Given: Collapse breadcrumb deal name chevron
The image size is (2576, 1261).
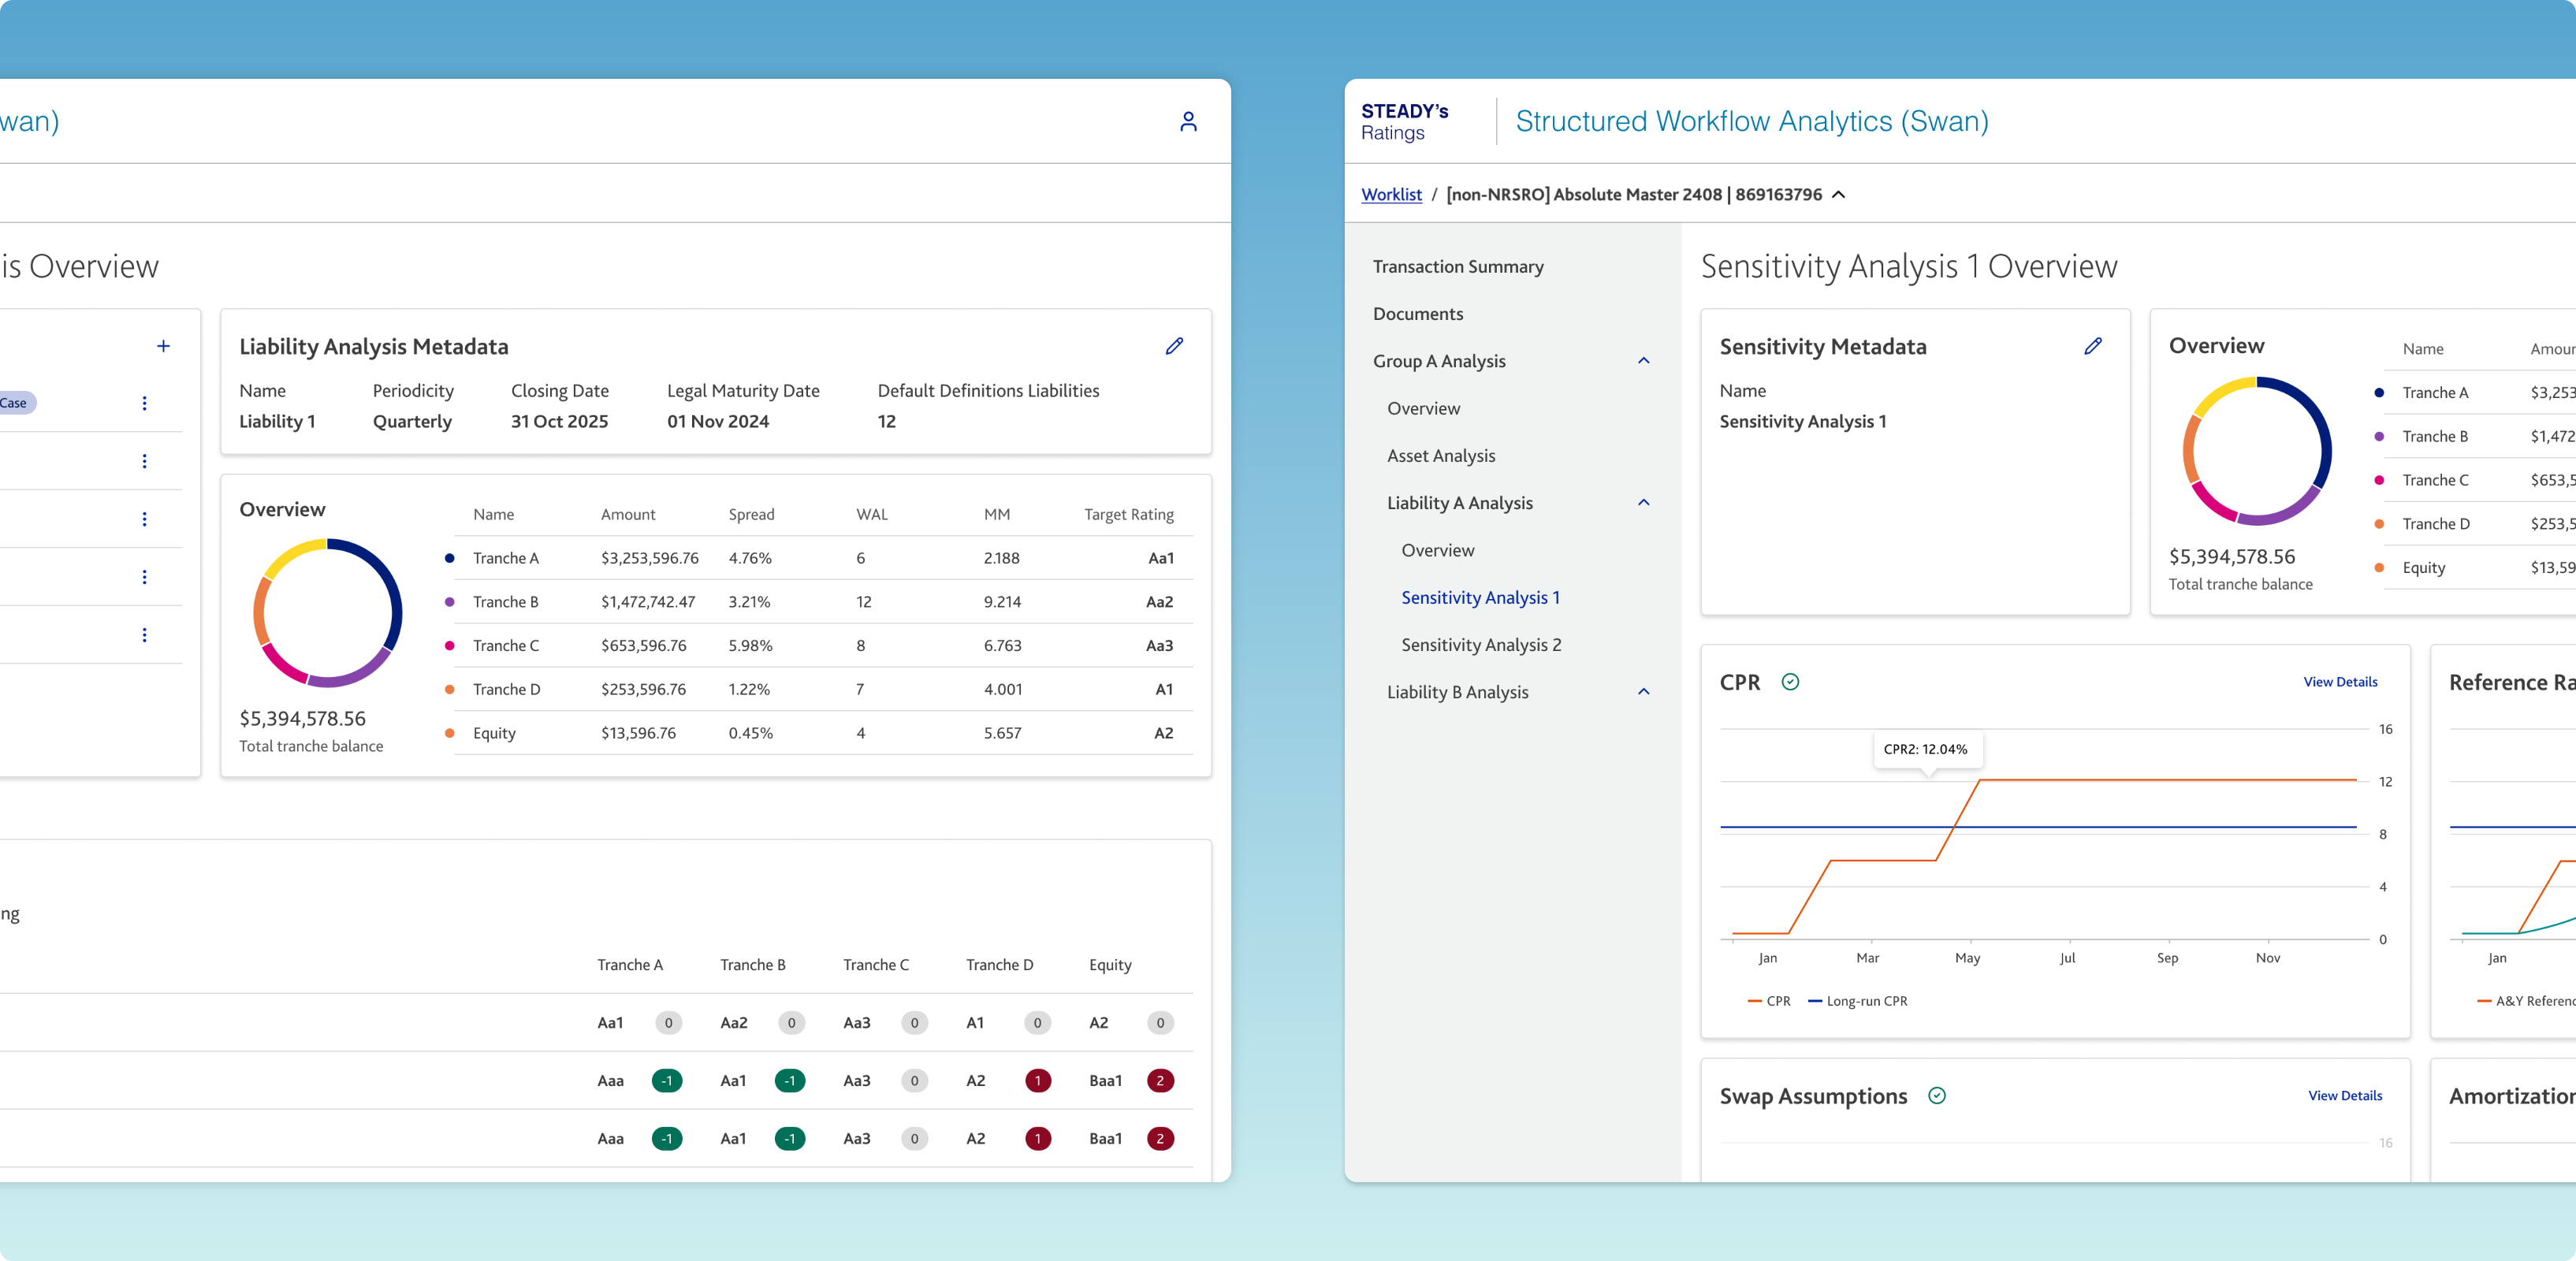Looking at the screenshot, I should 1838,194.
